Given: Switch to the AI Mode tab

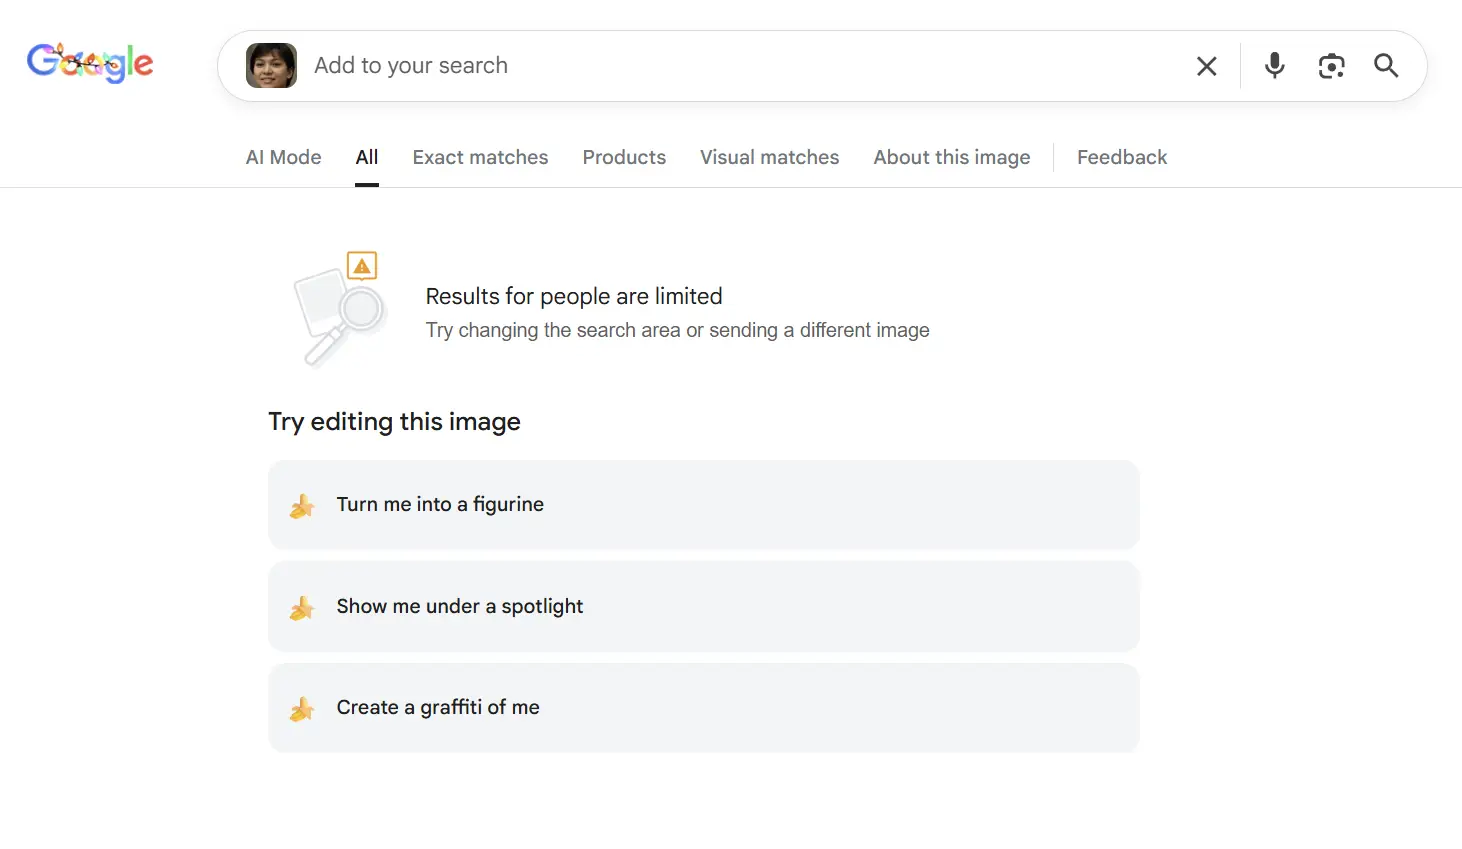Looking at the screenshot, I should 283,157.
